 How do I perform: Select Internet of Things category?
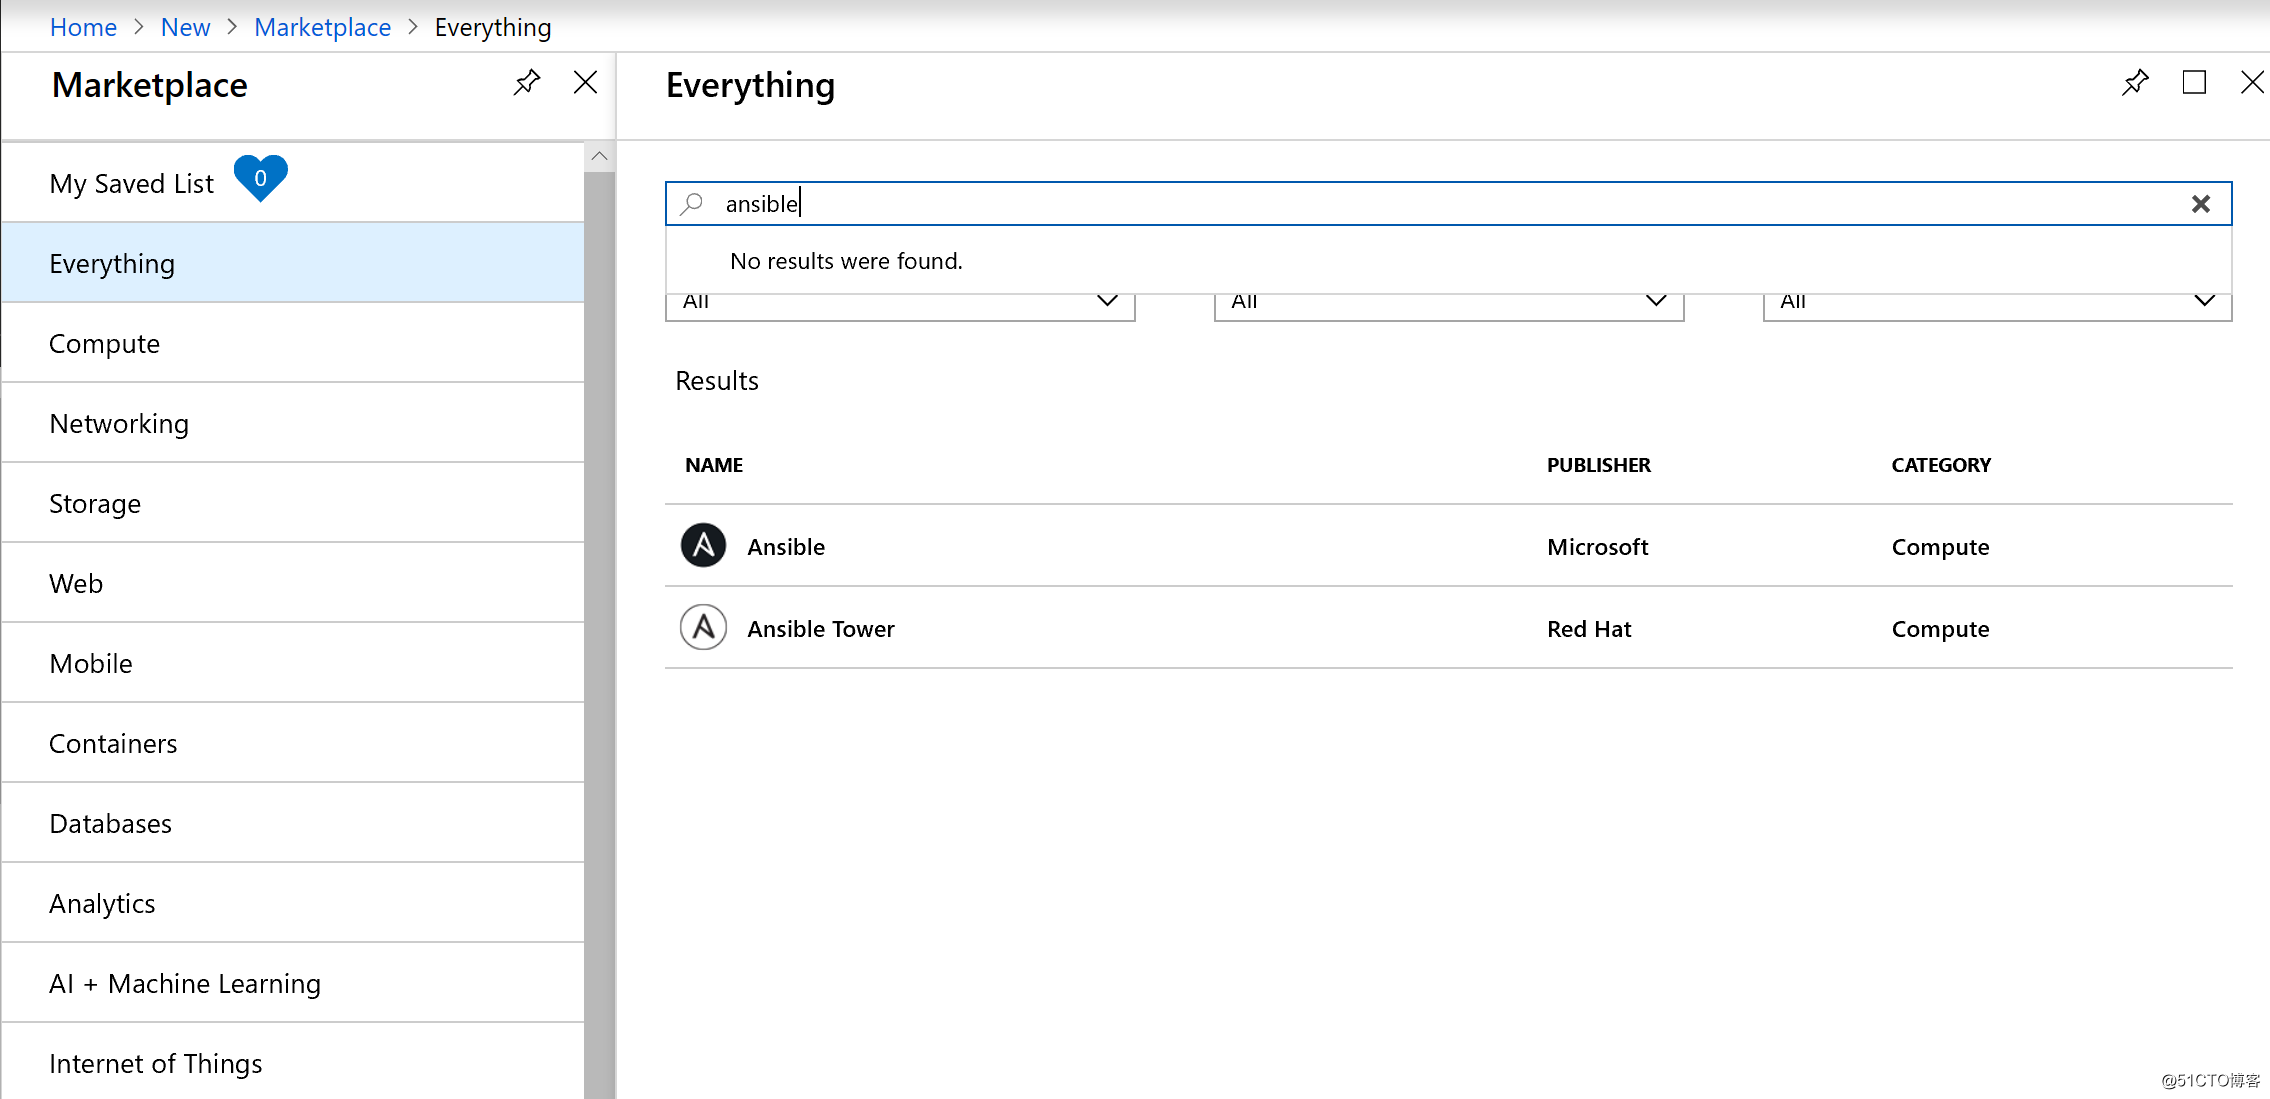[293, 1062]
